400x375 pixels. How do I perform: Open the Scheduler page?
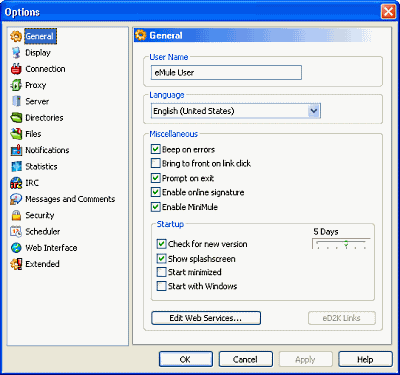coord(43,231)
